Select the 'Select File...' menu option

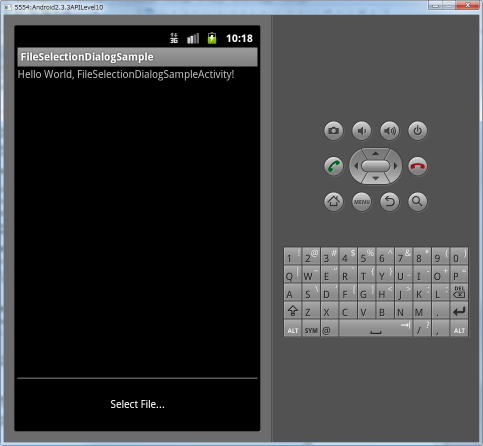[137, 404]
